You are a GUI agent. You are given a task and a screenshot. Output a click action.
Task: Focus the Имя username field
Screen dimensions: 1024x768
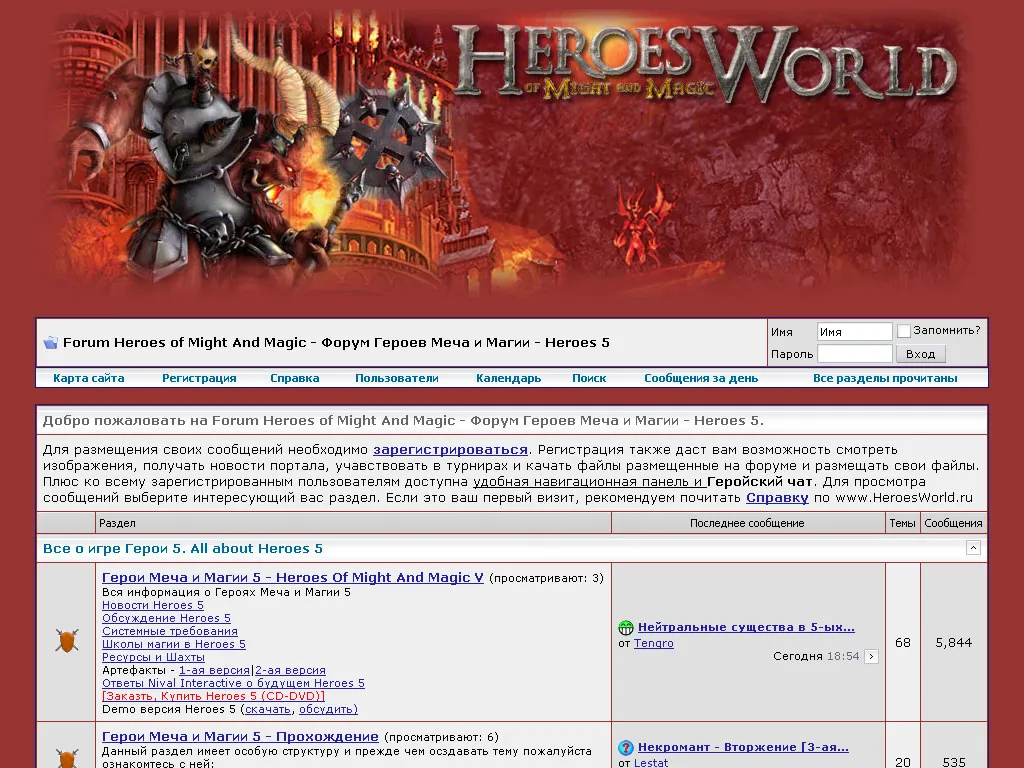point(854,332)
